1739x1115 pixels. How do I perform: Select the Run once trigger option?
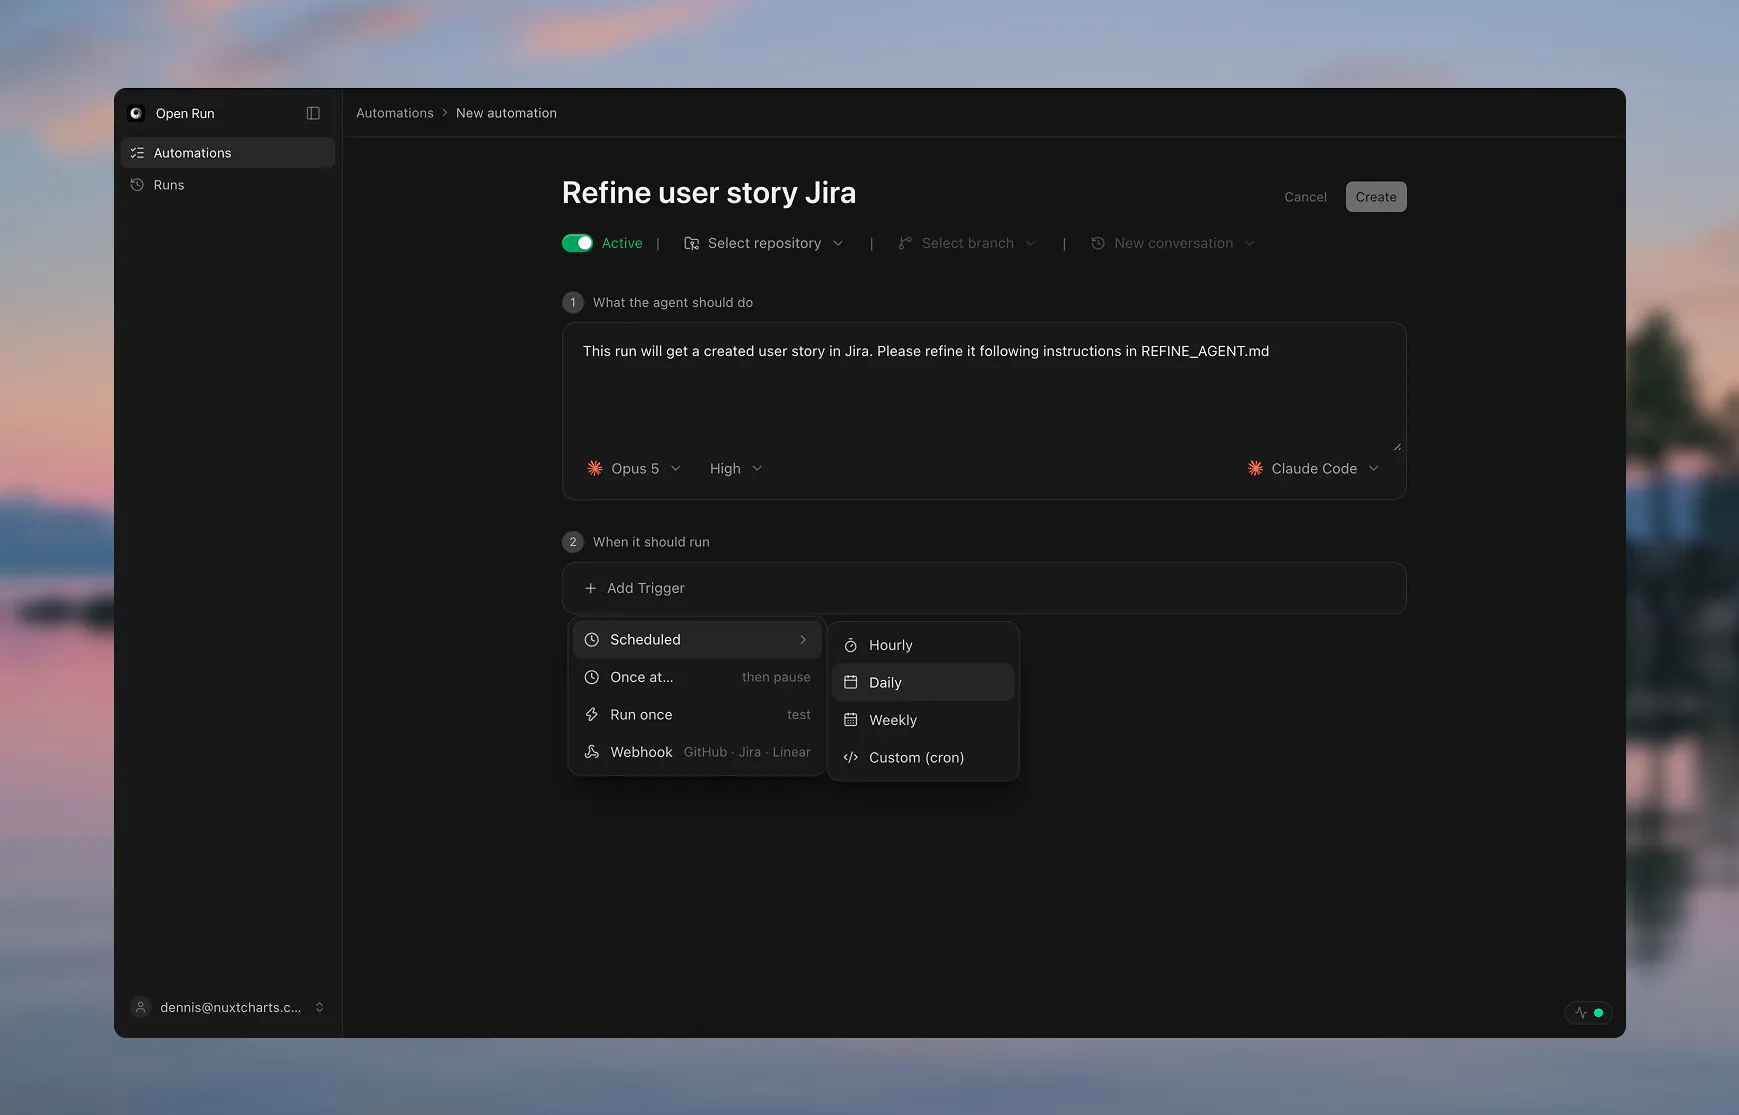coord(697,715)
